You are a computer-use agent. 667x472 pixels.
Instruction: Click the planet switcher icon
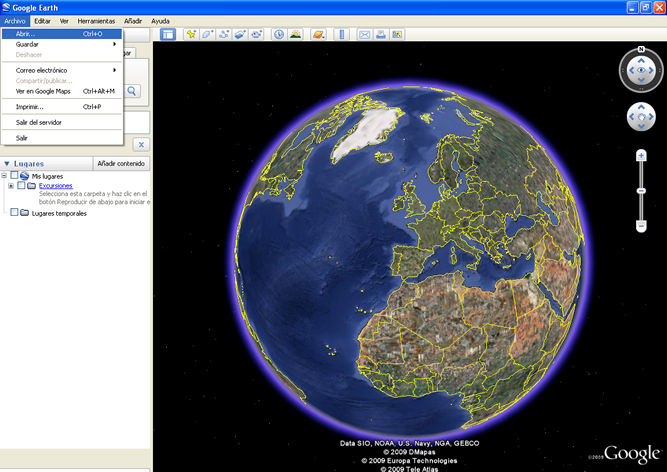[318, 34]
